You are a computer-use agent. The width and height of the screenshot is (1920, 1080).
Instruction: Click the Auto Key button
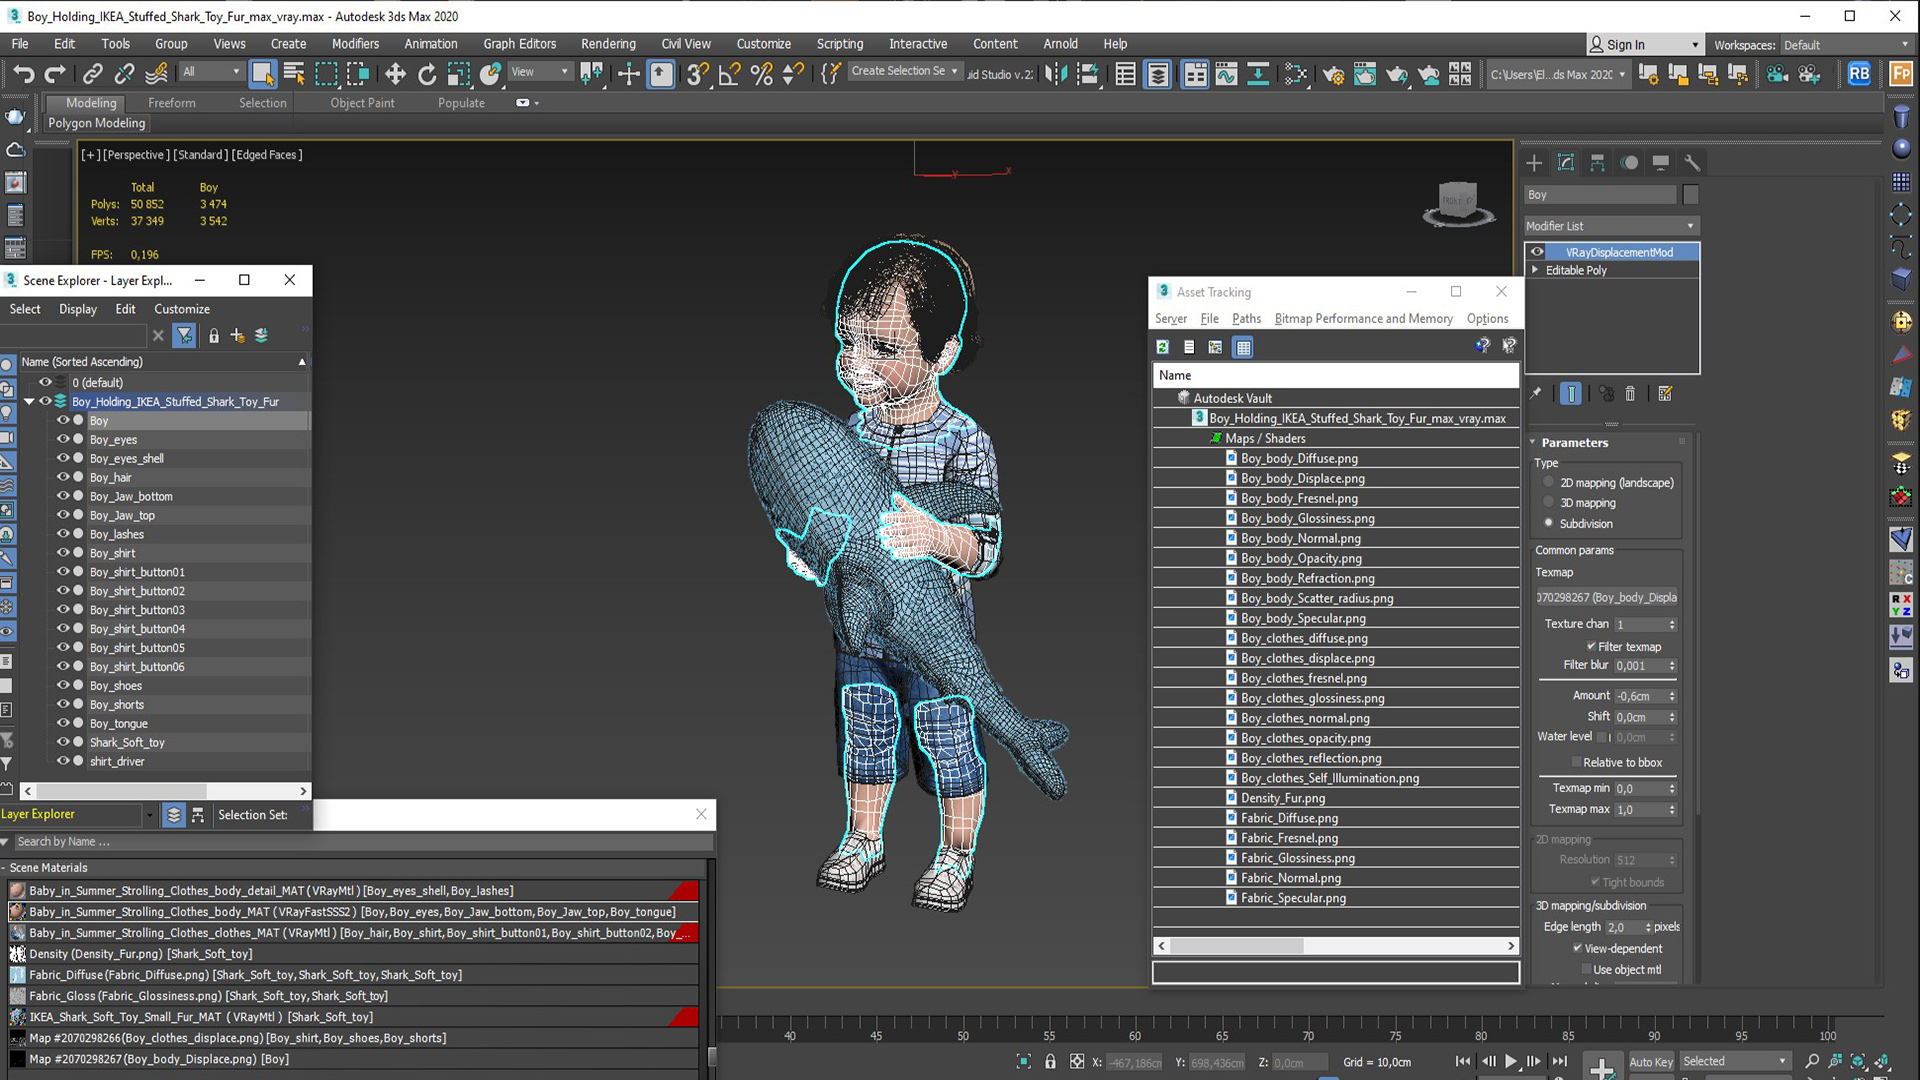tap(1651, 1062)
